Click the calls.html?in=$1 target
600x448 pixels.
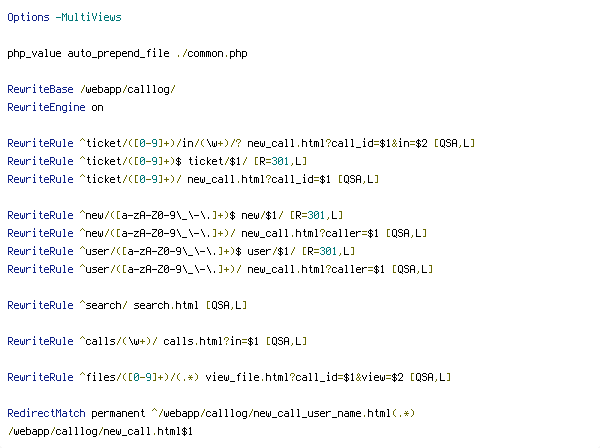pyautogui.click(x=211, y=341)
